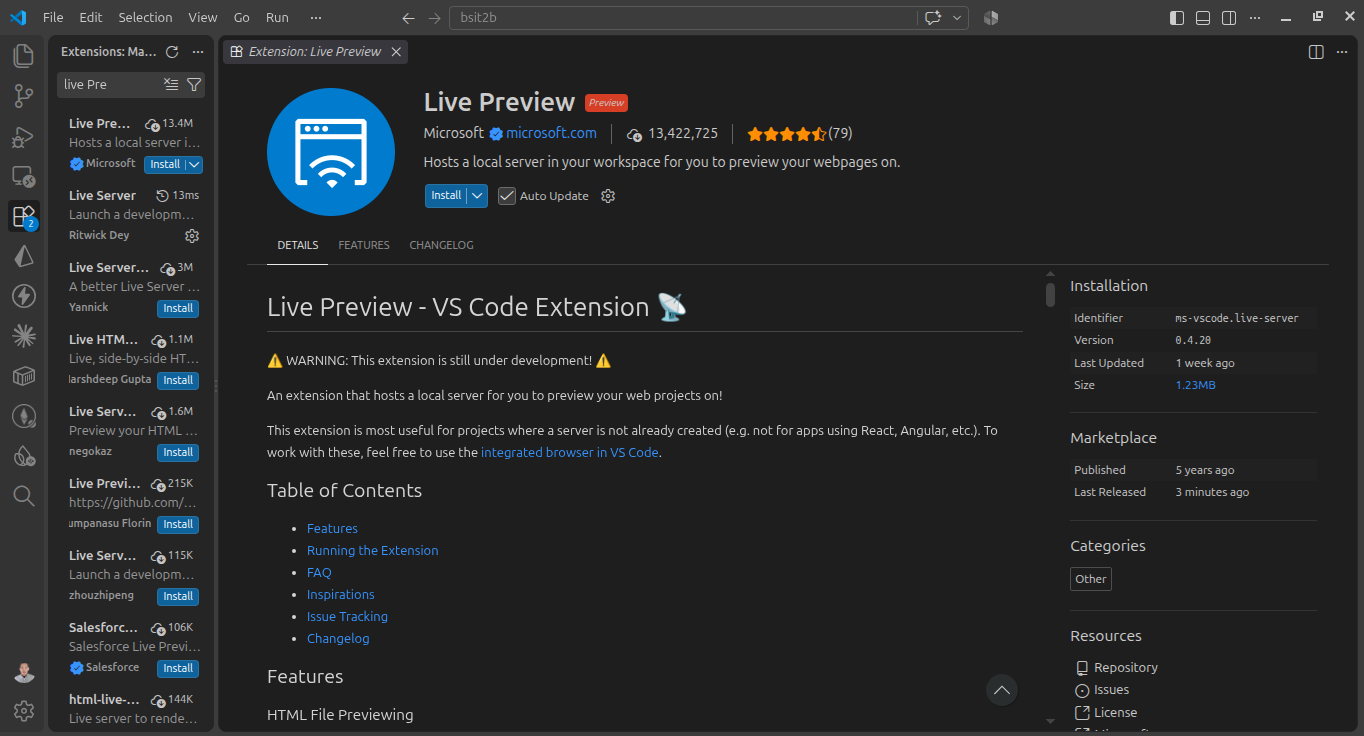Click the Extensions icon in the activity bar

(x=24, y=216)
